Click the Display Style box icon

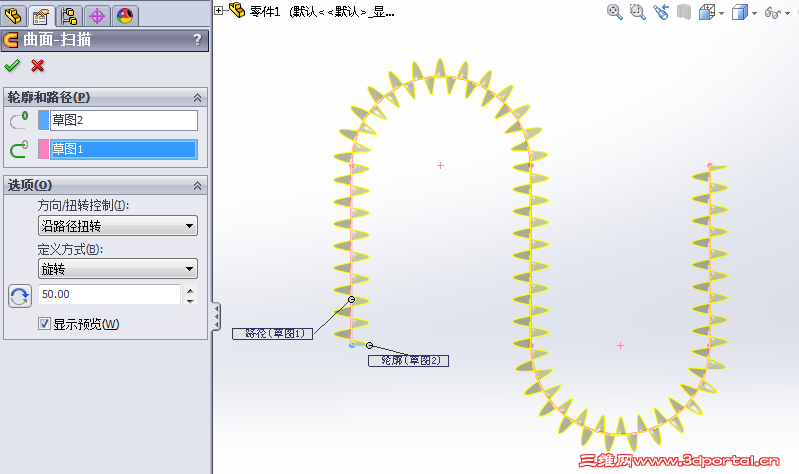coord(739,12)
